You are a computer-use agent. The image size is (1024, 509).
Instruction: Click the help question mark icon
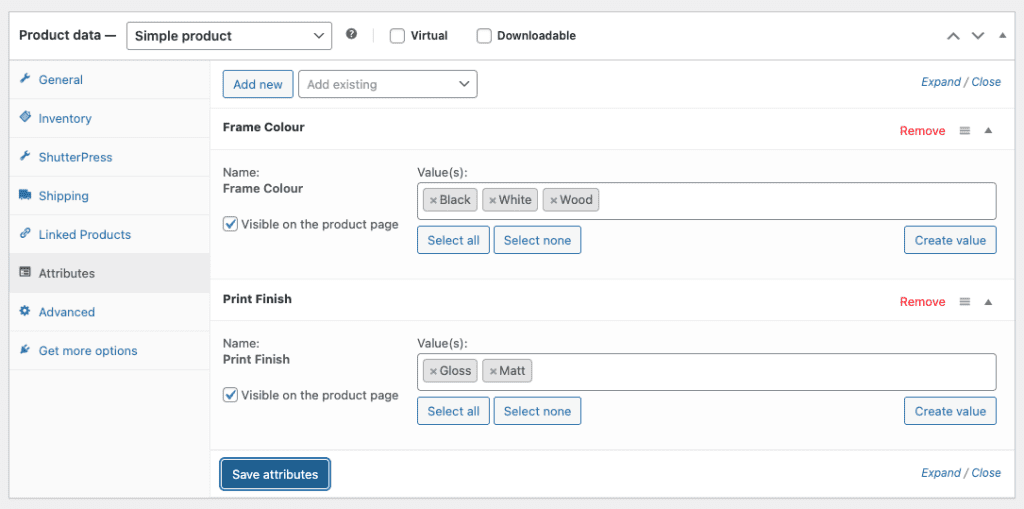tap(351, 35)
